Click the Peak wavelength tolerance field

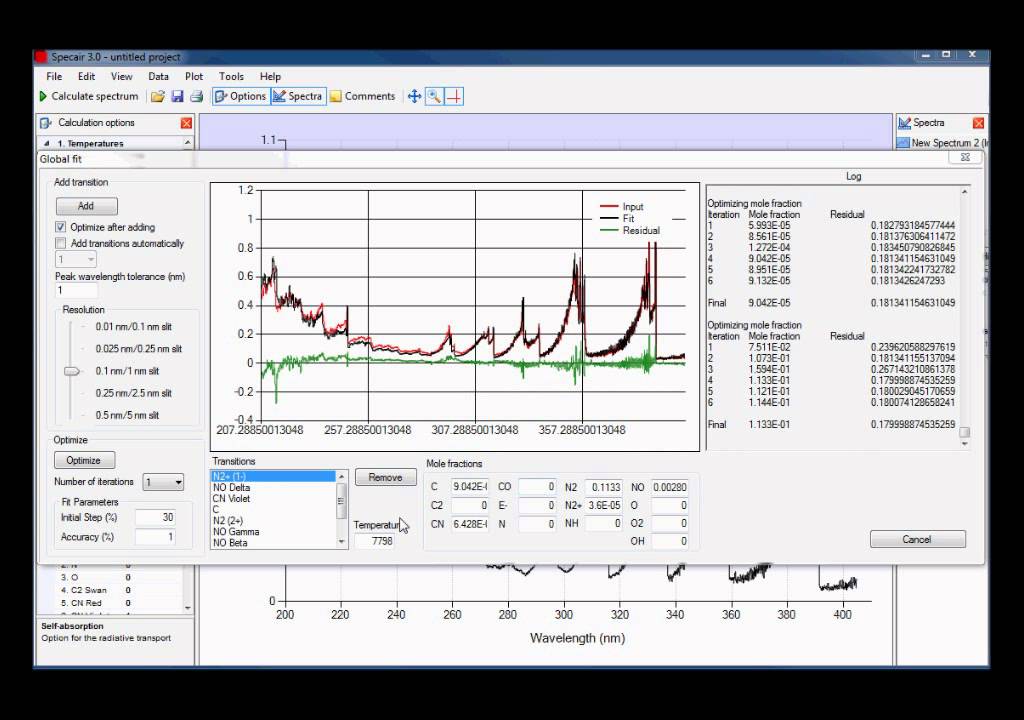click(x=76, y=290)
